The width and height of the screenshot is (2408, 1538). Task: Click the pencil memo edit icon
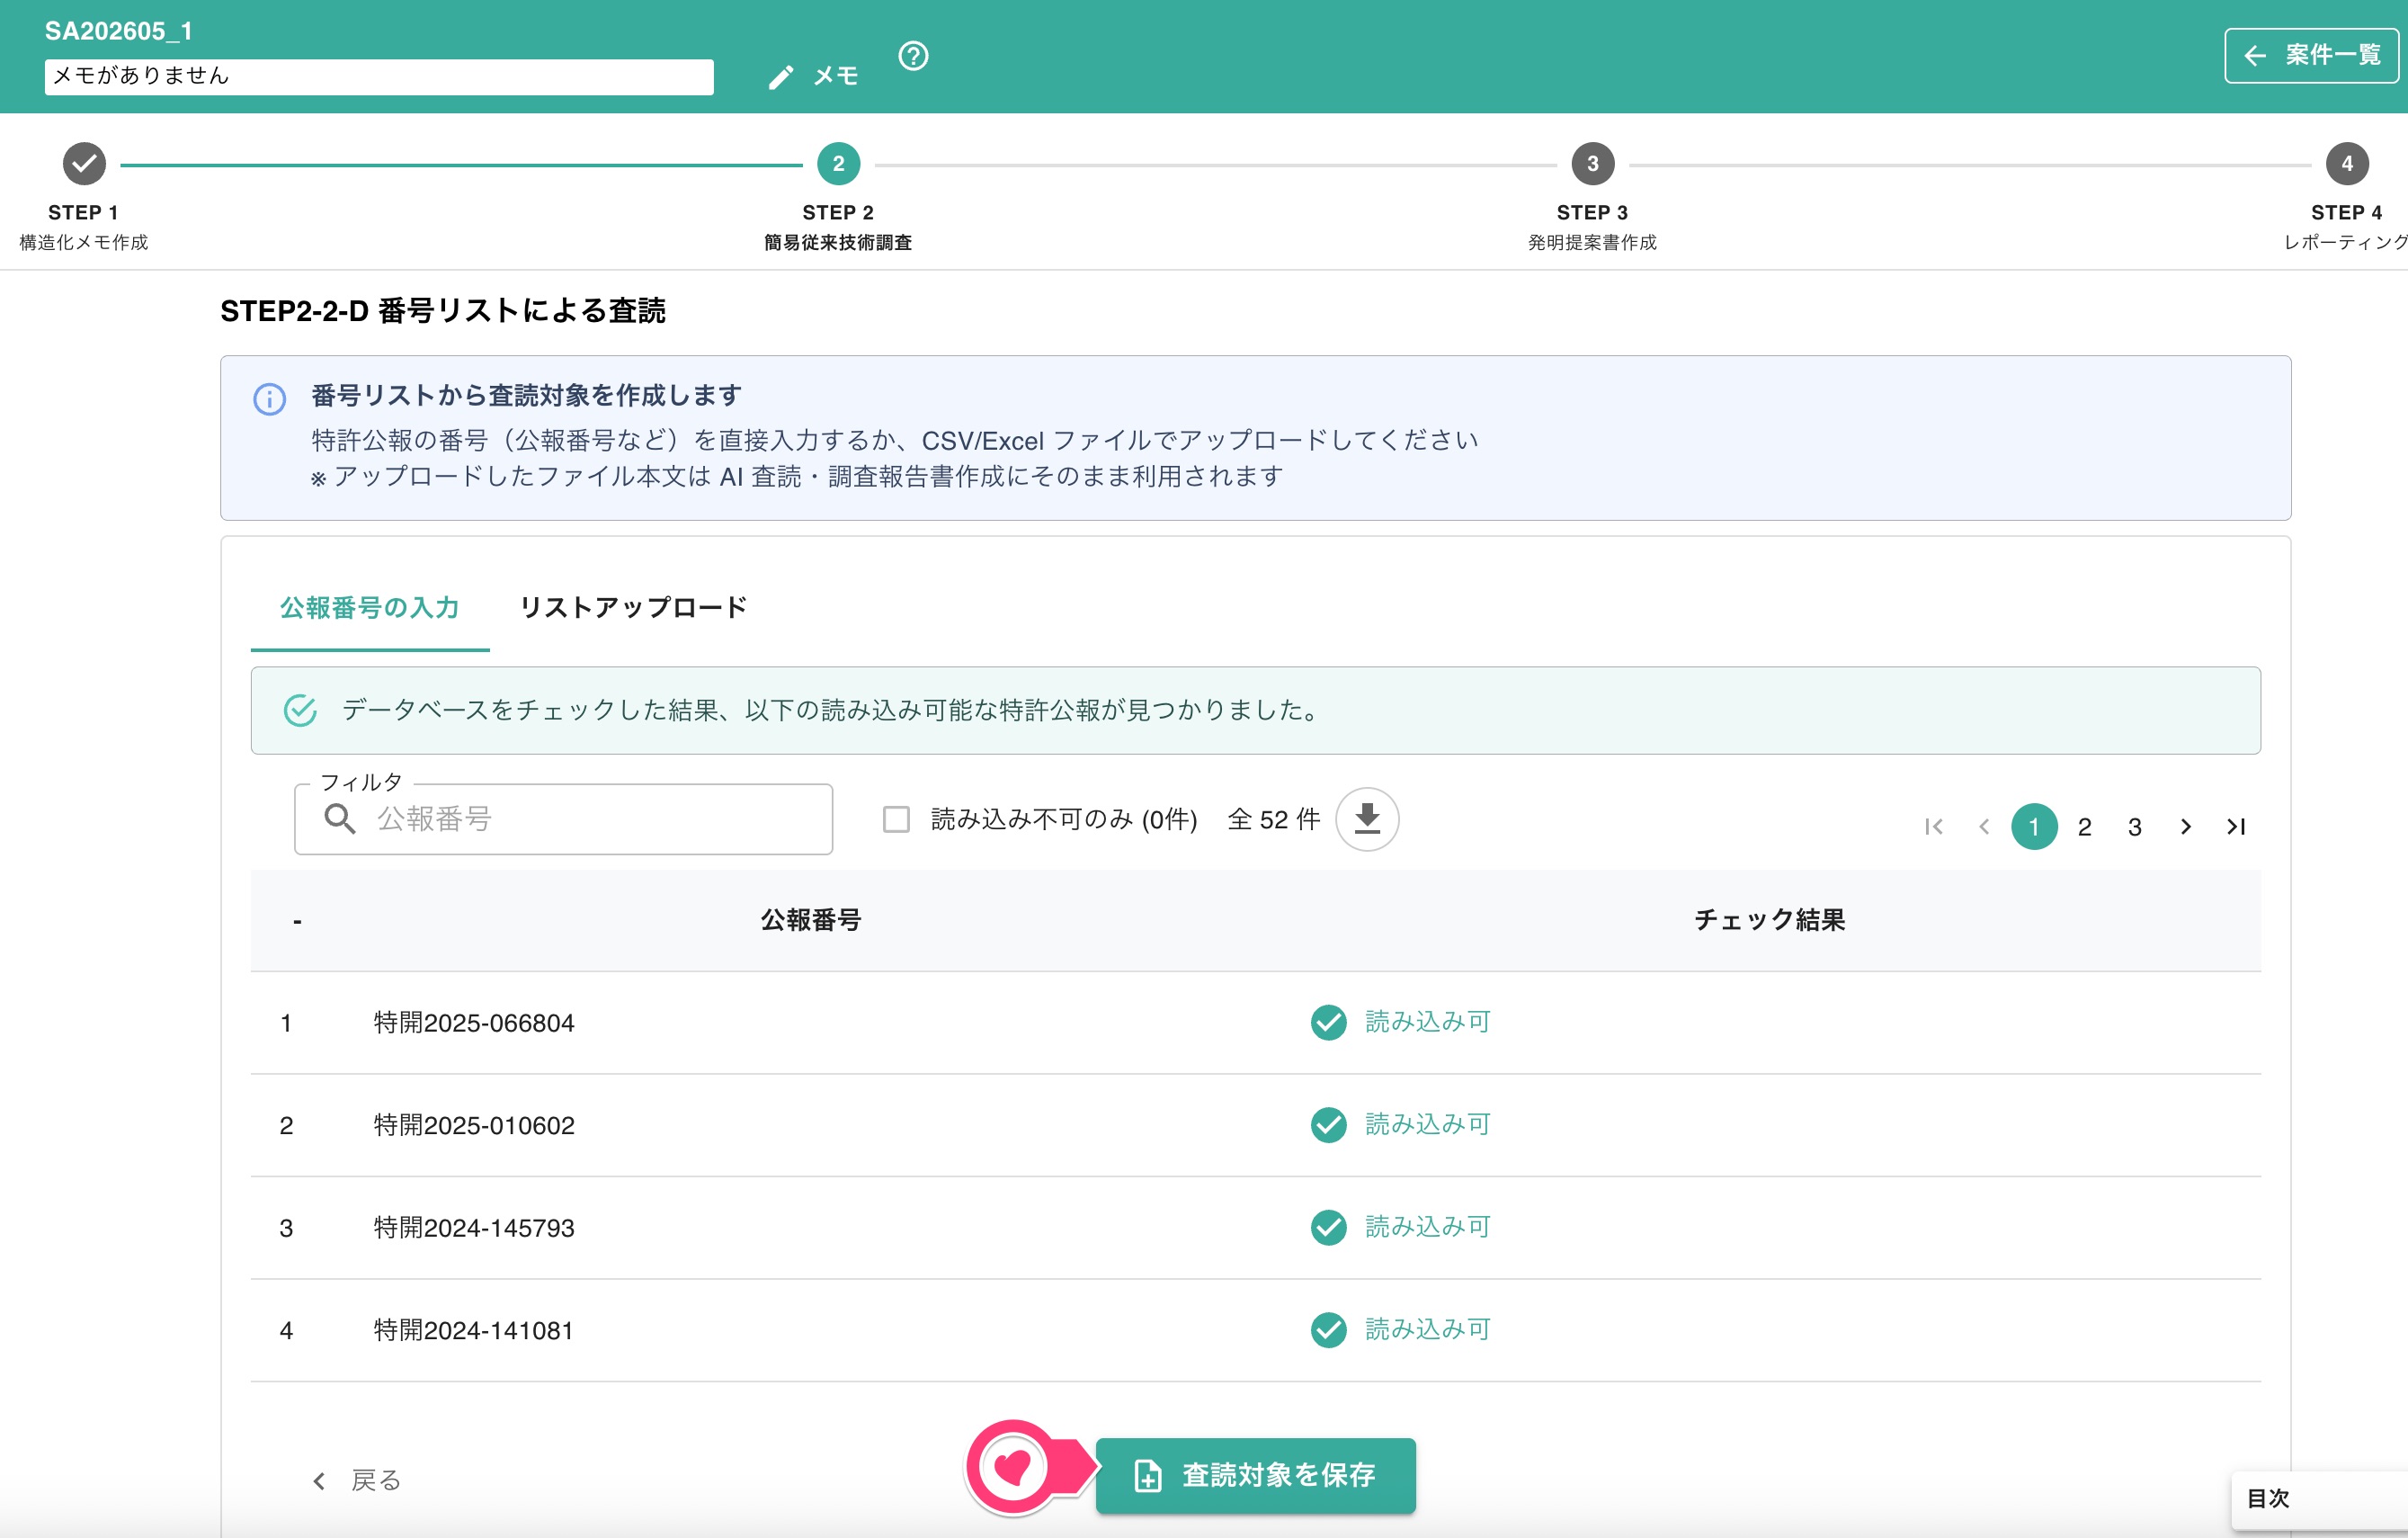click(781, 77)
